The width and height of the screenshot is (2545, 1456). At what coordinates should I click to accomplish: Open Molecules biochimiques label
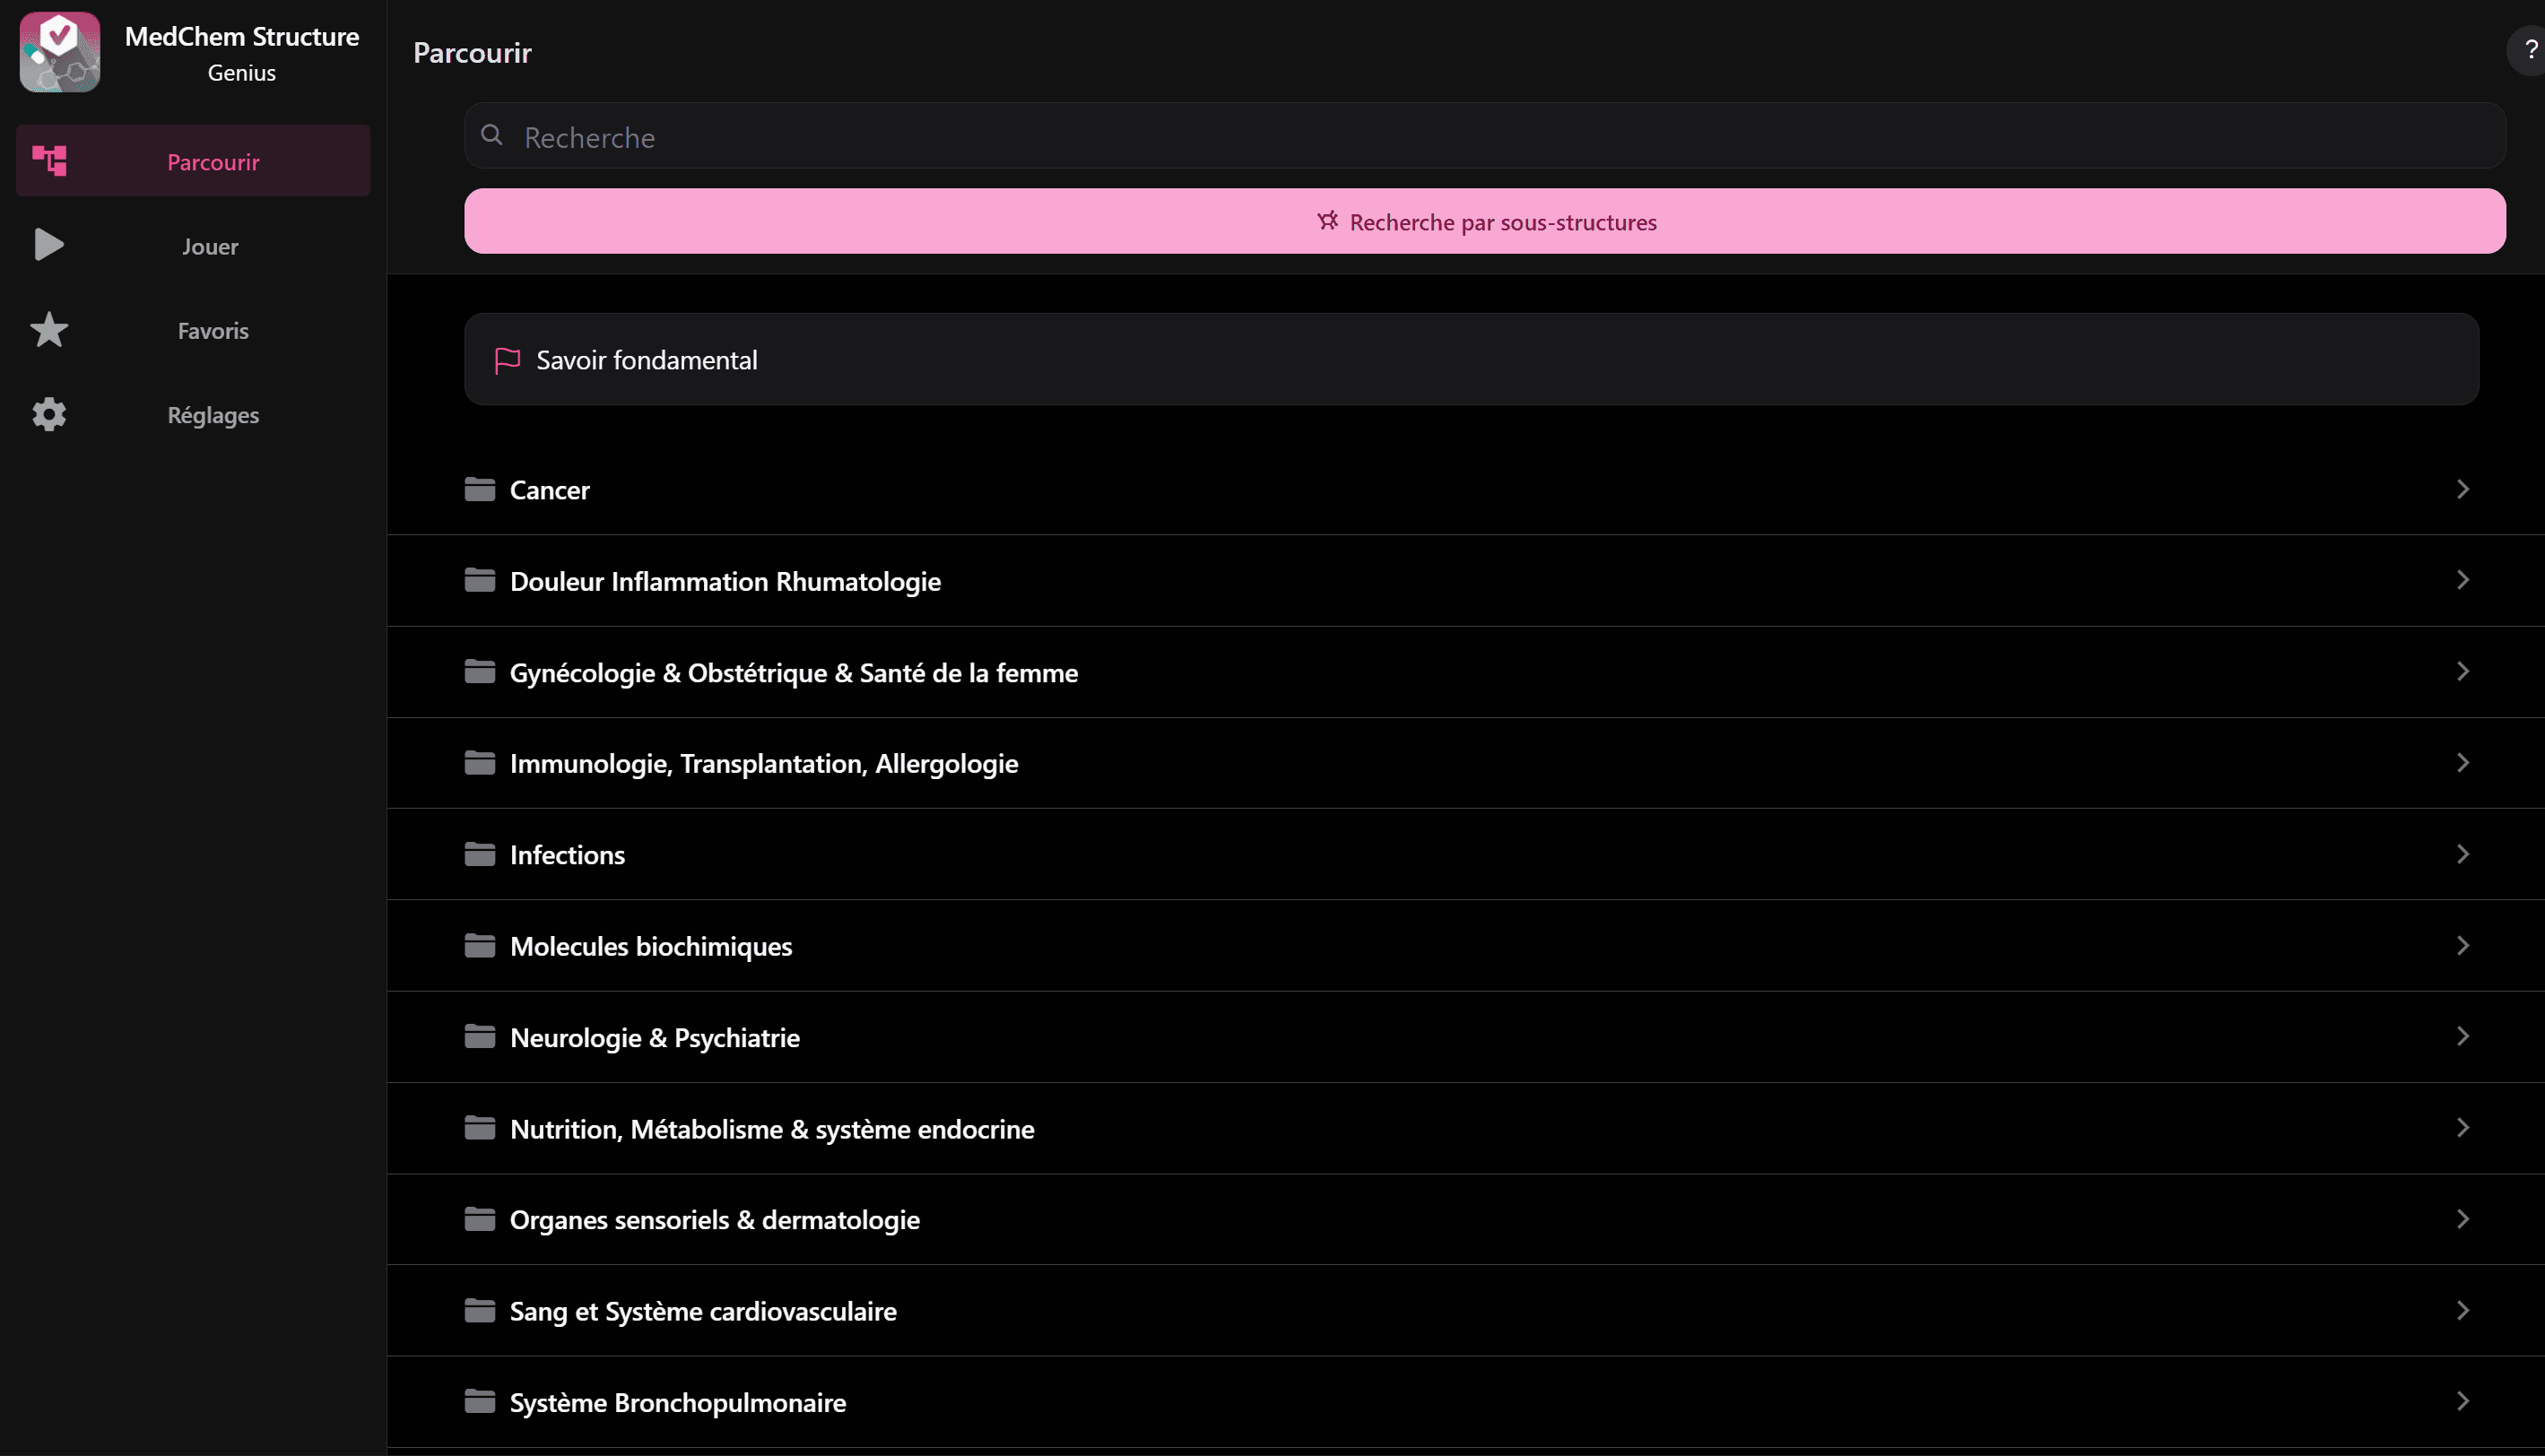(x=651, y=947)
